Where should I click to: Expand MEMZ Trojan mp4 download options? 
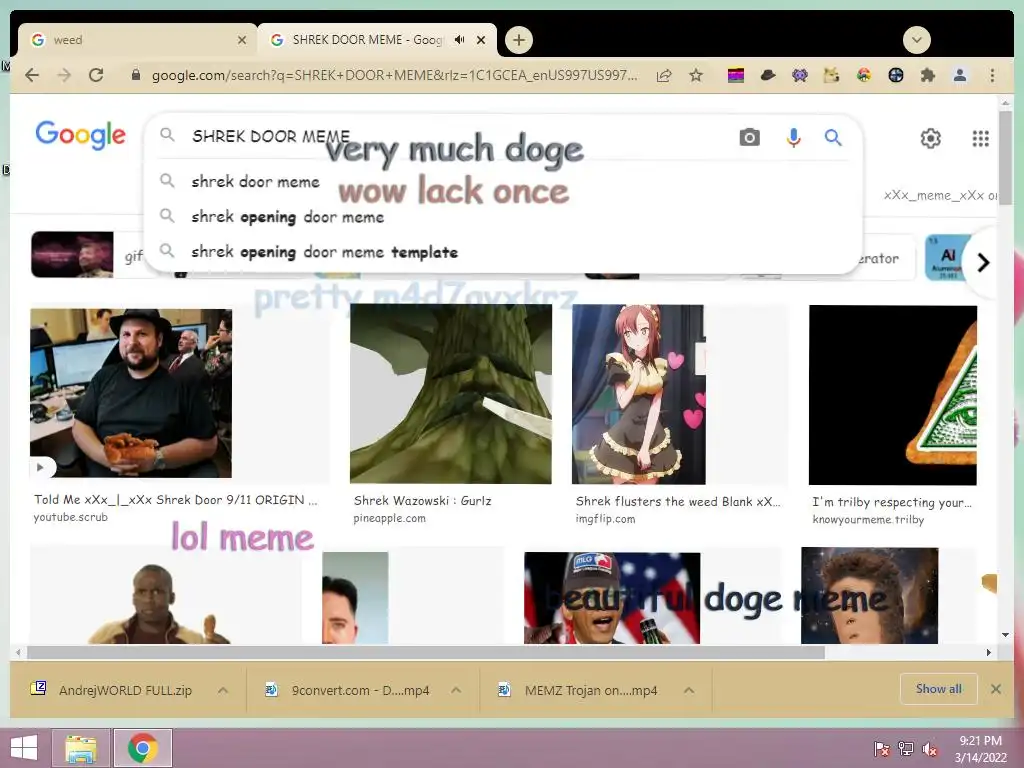[x=689, y=690]
